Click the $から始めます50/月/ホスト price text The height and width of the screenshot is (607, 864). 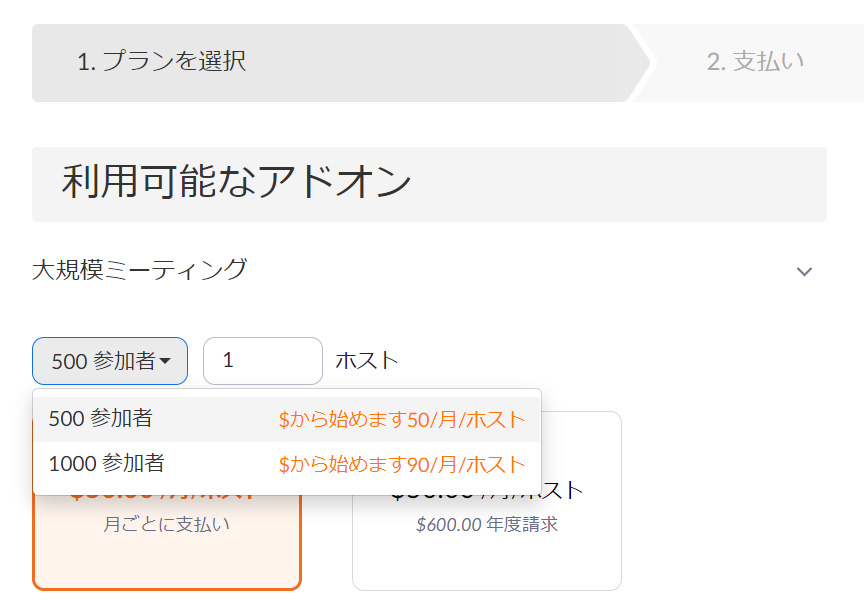coord(401,420)
